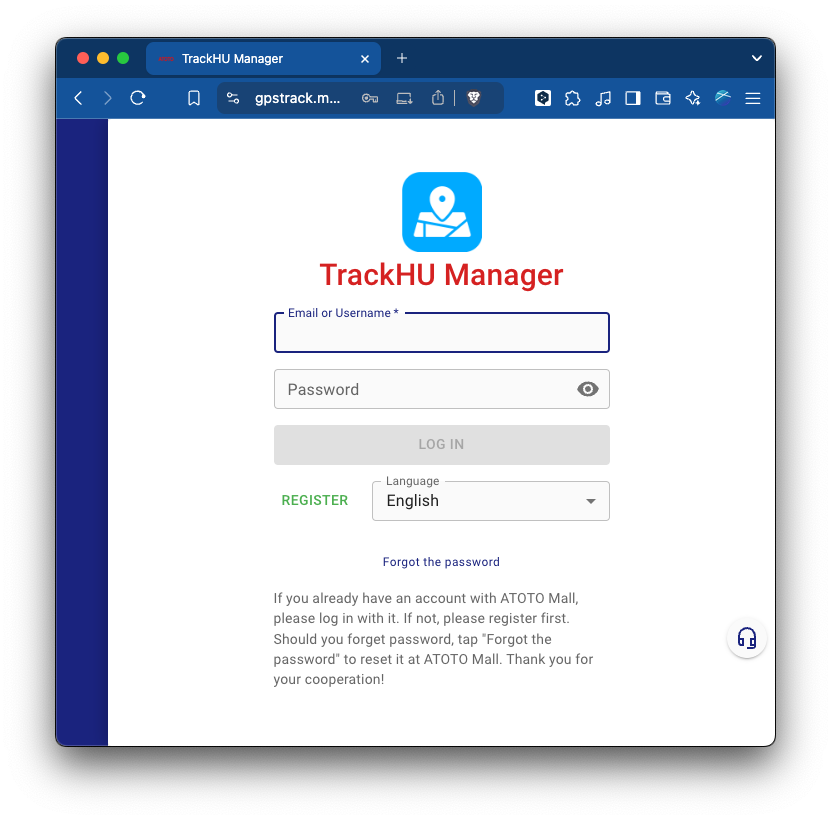
Task: Expand the tab search chevron
Action: click(757, 58)
